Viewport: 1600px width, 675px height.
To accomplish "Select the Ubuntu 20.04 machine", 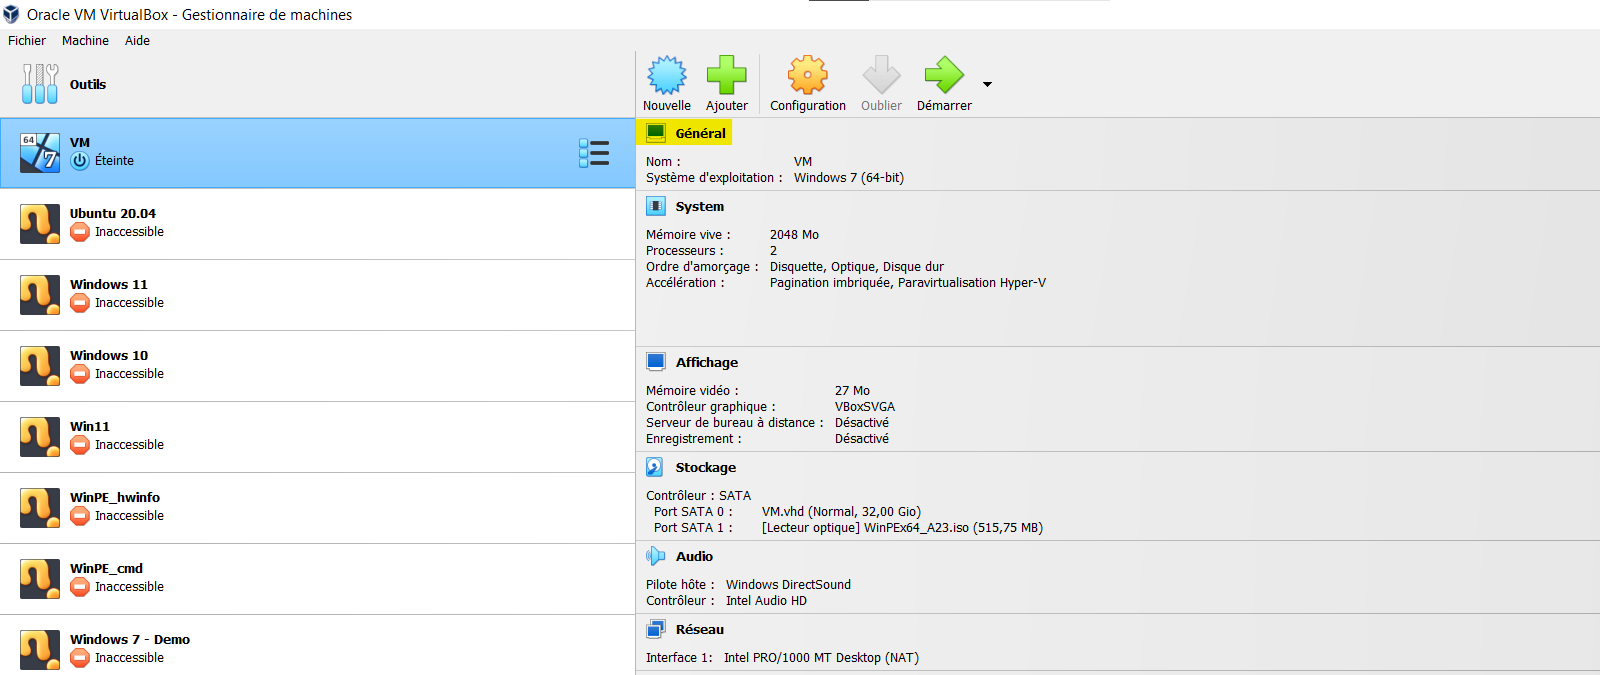I will coord(113,223).
